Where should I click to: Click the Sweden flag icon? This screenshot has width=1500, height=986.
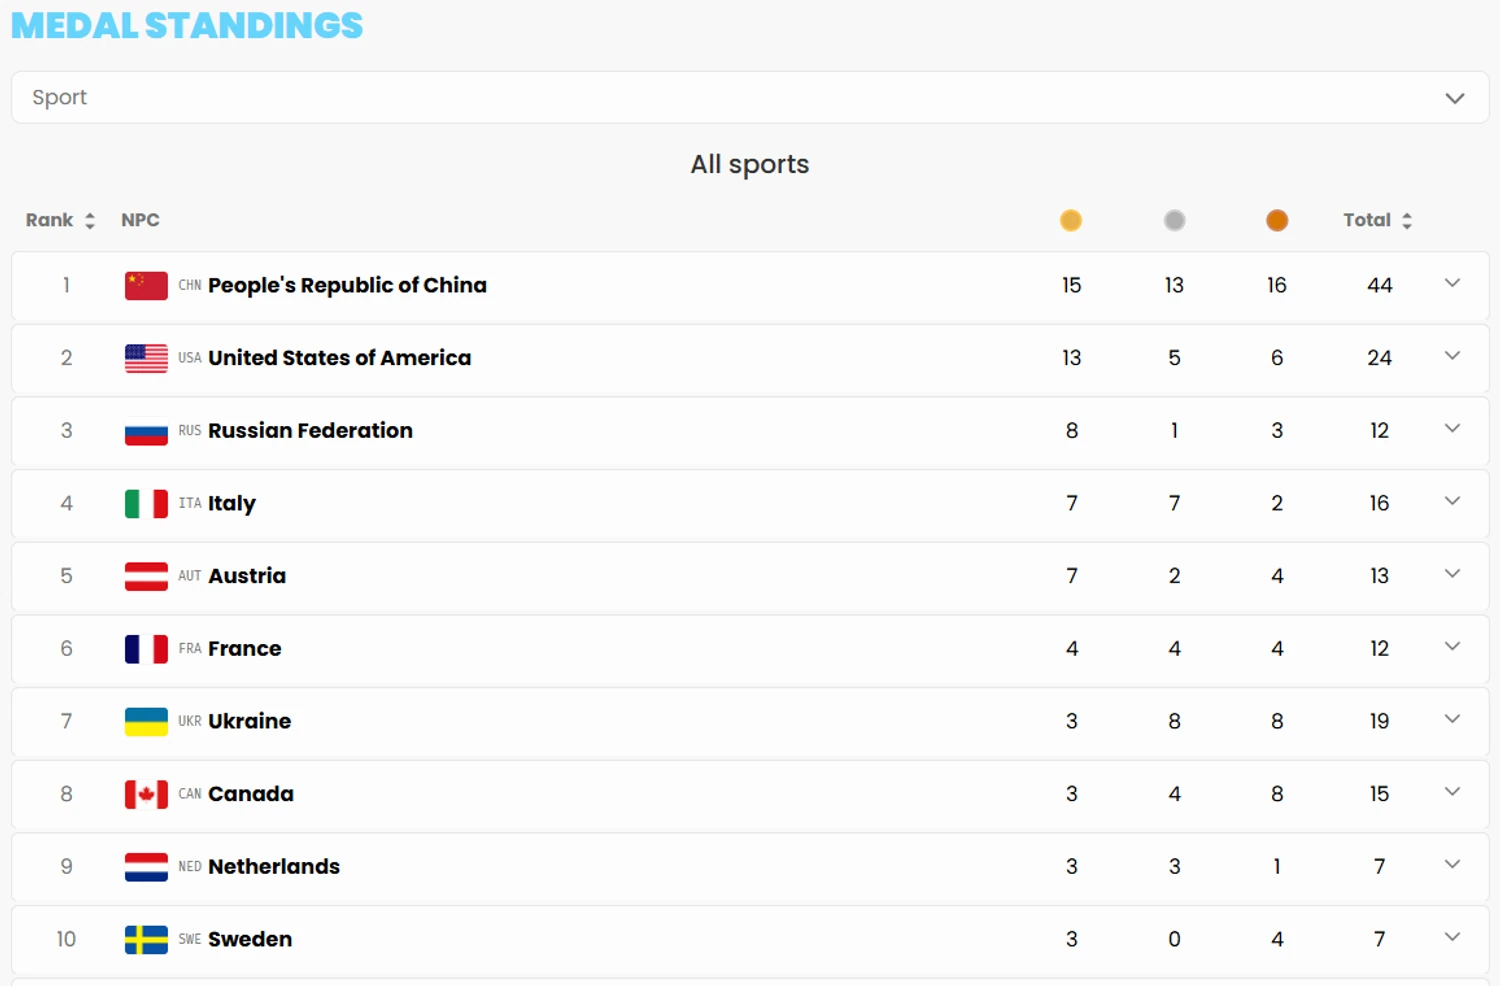click(x=146, y=940)
